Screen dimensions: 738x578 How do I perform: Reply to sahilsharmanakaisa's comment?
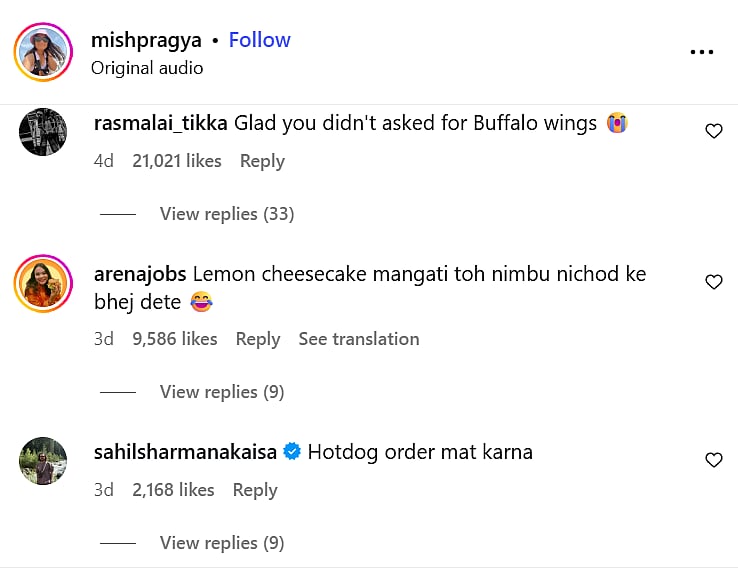tap(254, 490)
